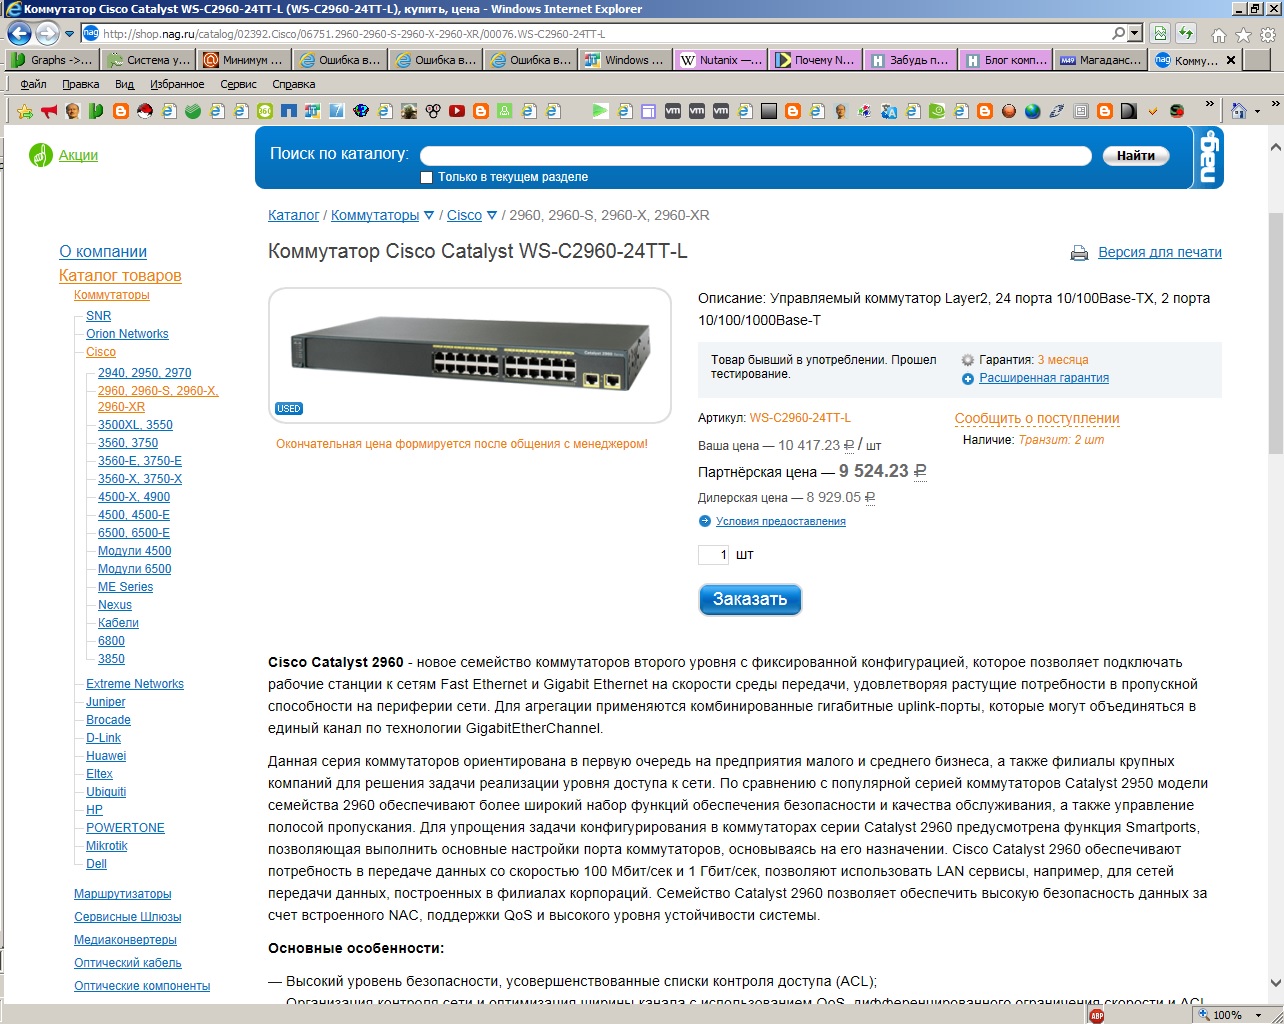Viewport: 1284px width, 1024px height.
Task: Open the green play-arrow favorite shortcut
Action: [600, 111]
